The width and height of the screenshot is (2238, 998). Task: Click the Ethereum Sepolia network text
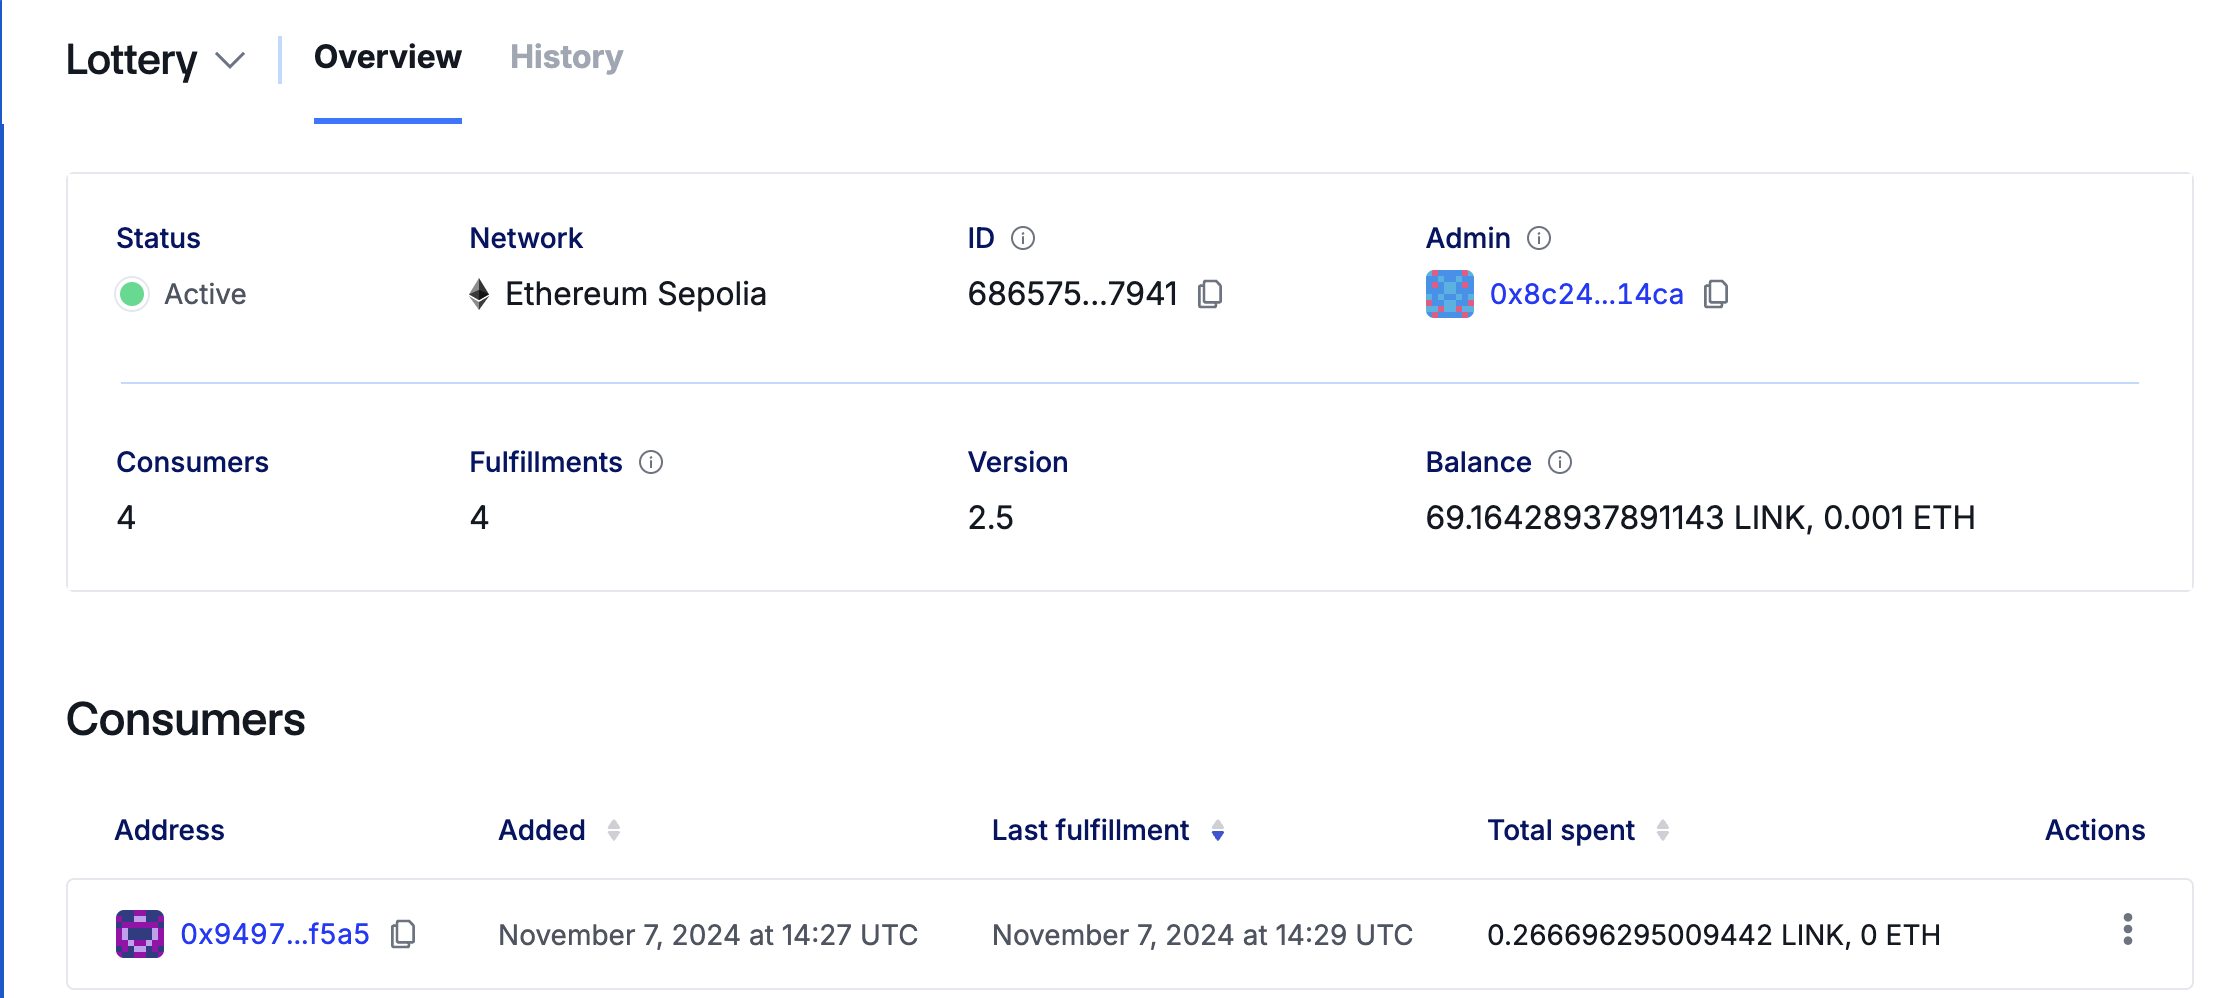point(636,294)
